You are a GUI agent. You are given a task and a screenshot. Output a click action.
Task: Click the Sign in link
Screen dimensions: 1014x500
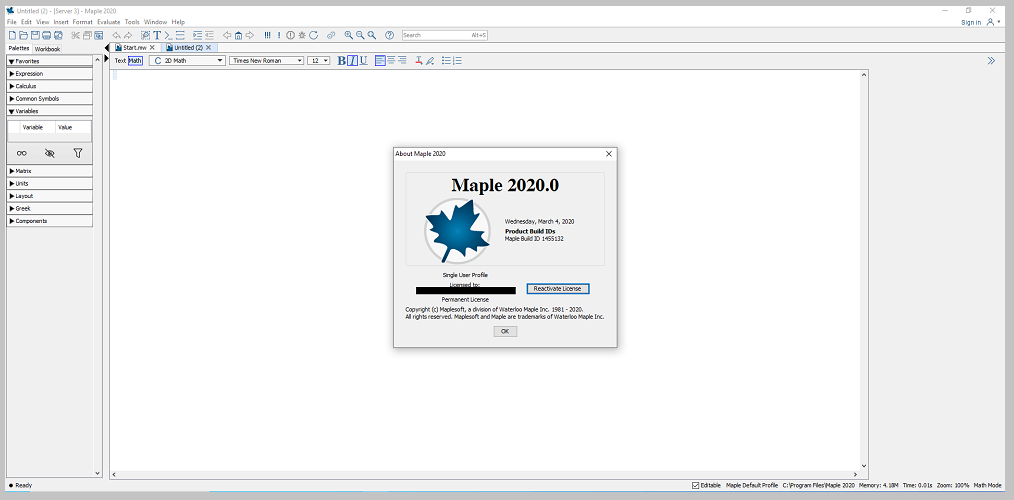(x=971, y=23)
